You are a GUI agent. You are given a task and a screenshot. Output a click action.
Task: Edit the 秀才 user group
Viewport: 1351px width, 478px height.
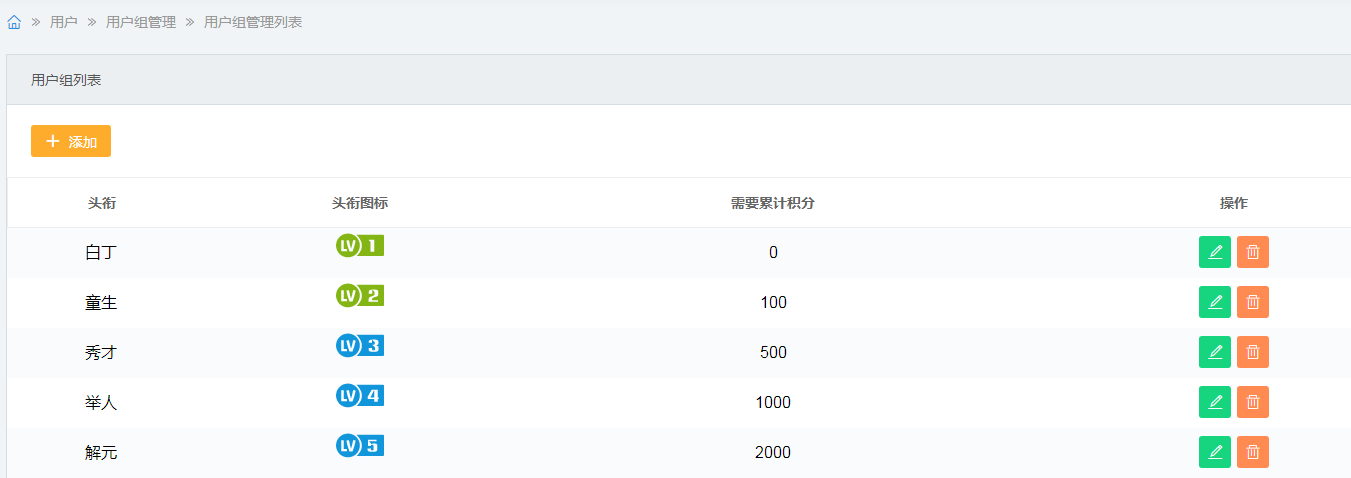[x=1215, y=352]
